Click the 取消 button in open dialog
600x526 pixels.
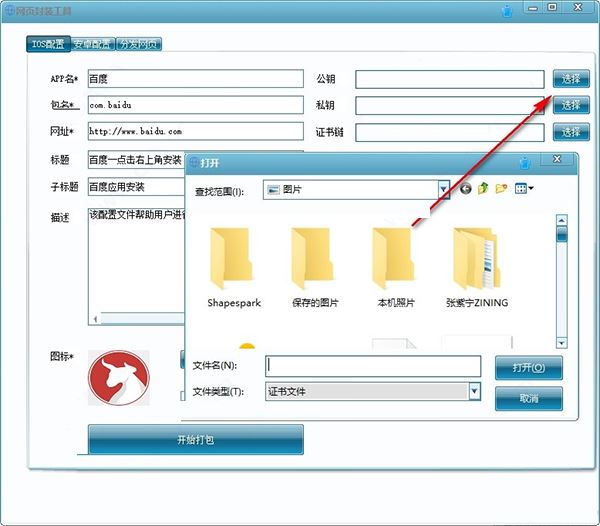[529, 398]
